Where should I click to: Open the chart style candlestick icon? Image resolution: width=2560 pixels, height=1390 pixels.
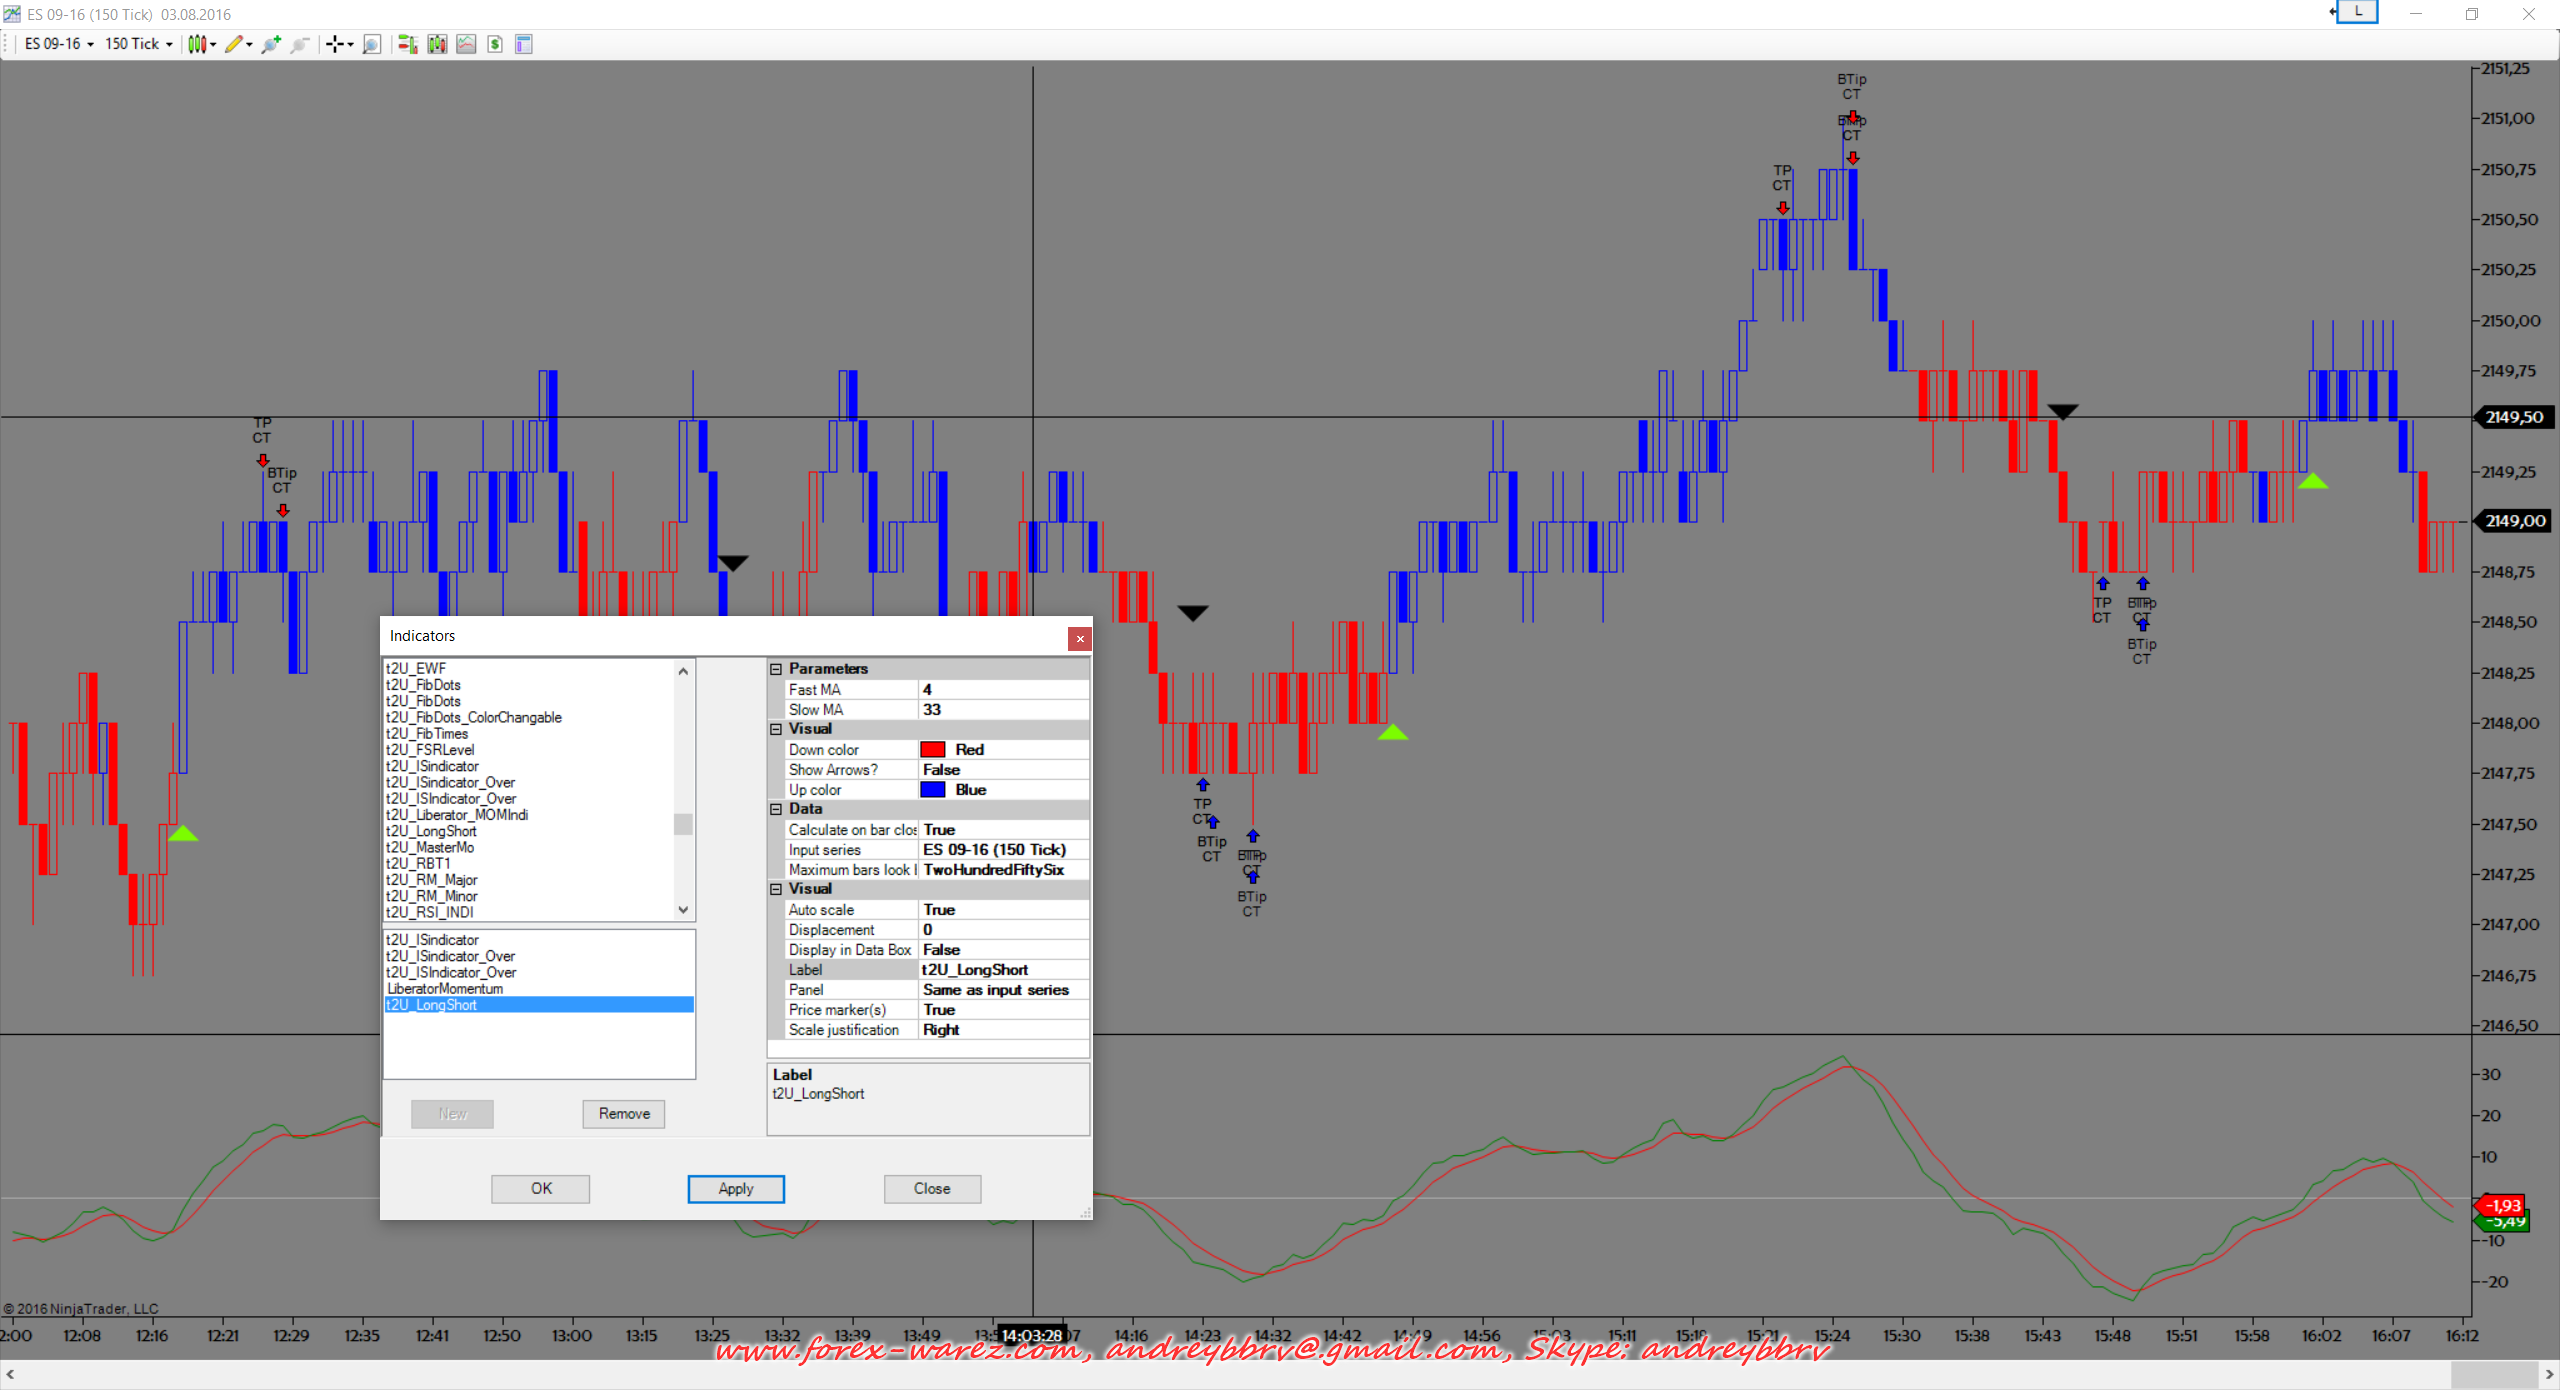(x=197, y=44)
